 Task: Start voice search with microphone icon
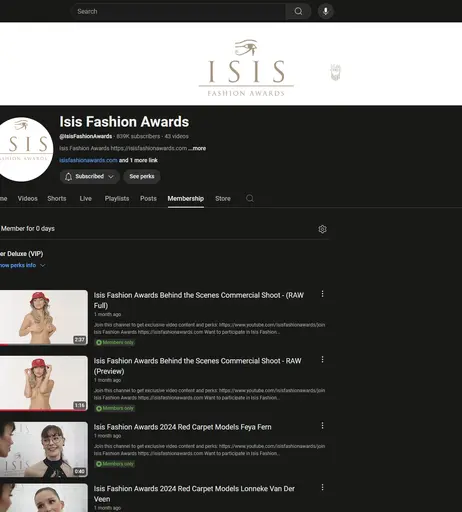[326, 11]
